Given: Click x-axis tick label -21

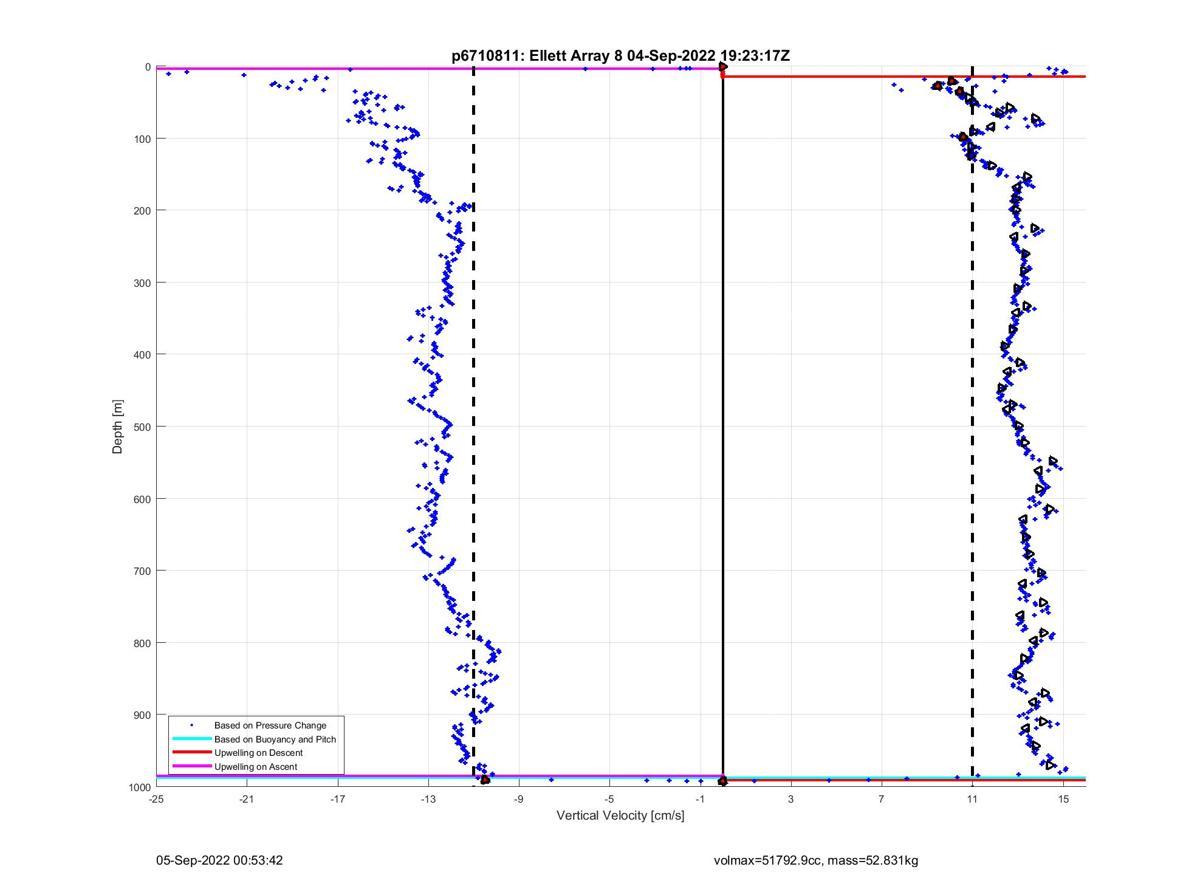Looking at the screenshot, I should coord(246,799).
